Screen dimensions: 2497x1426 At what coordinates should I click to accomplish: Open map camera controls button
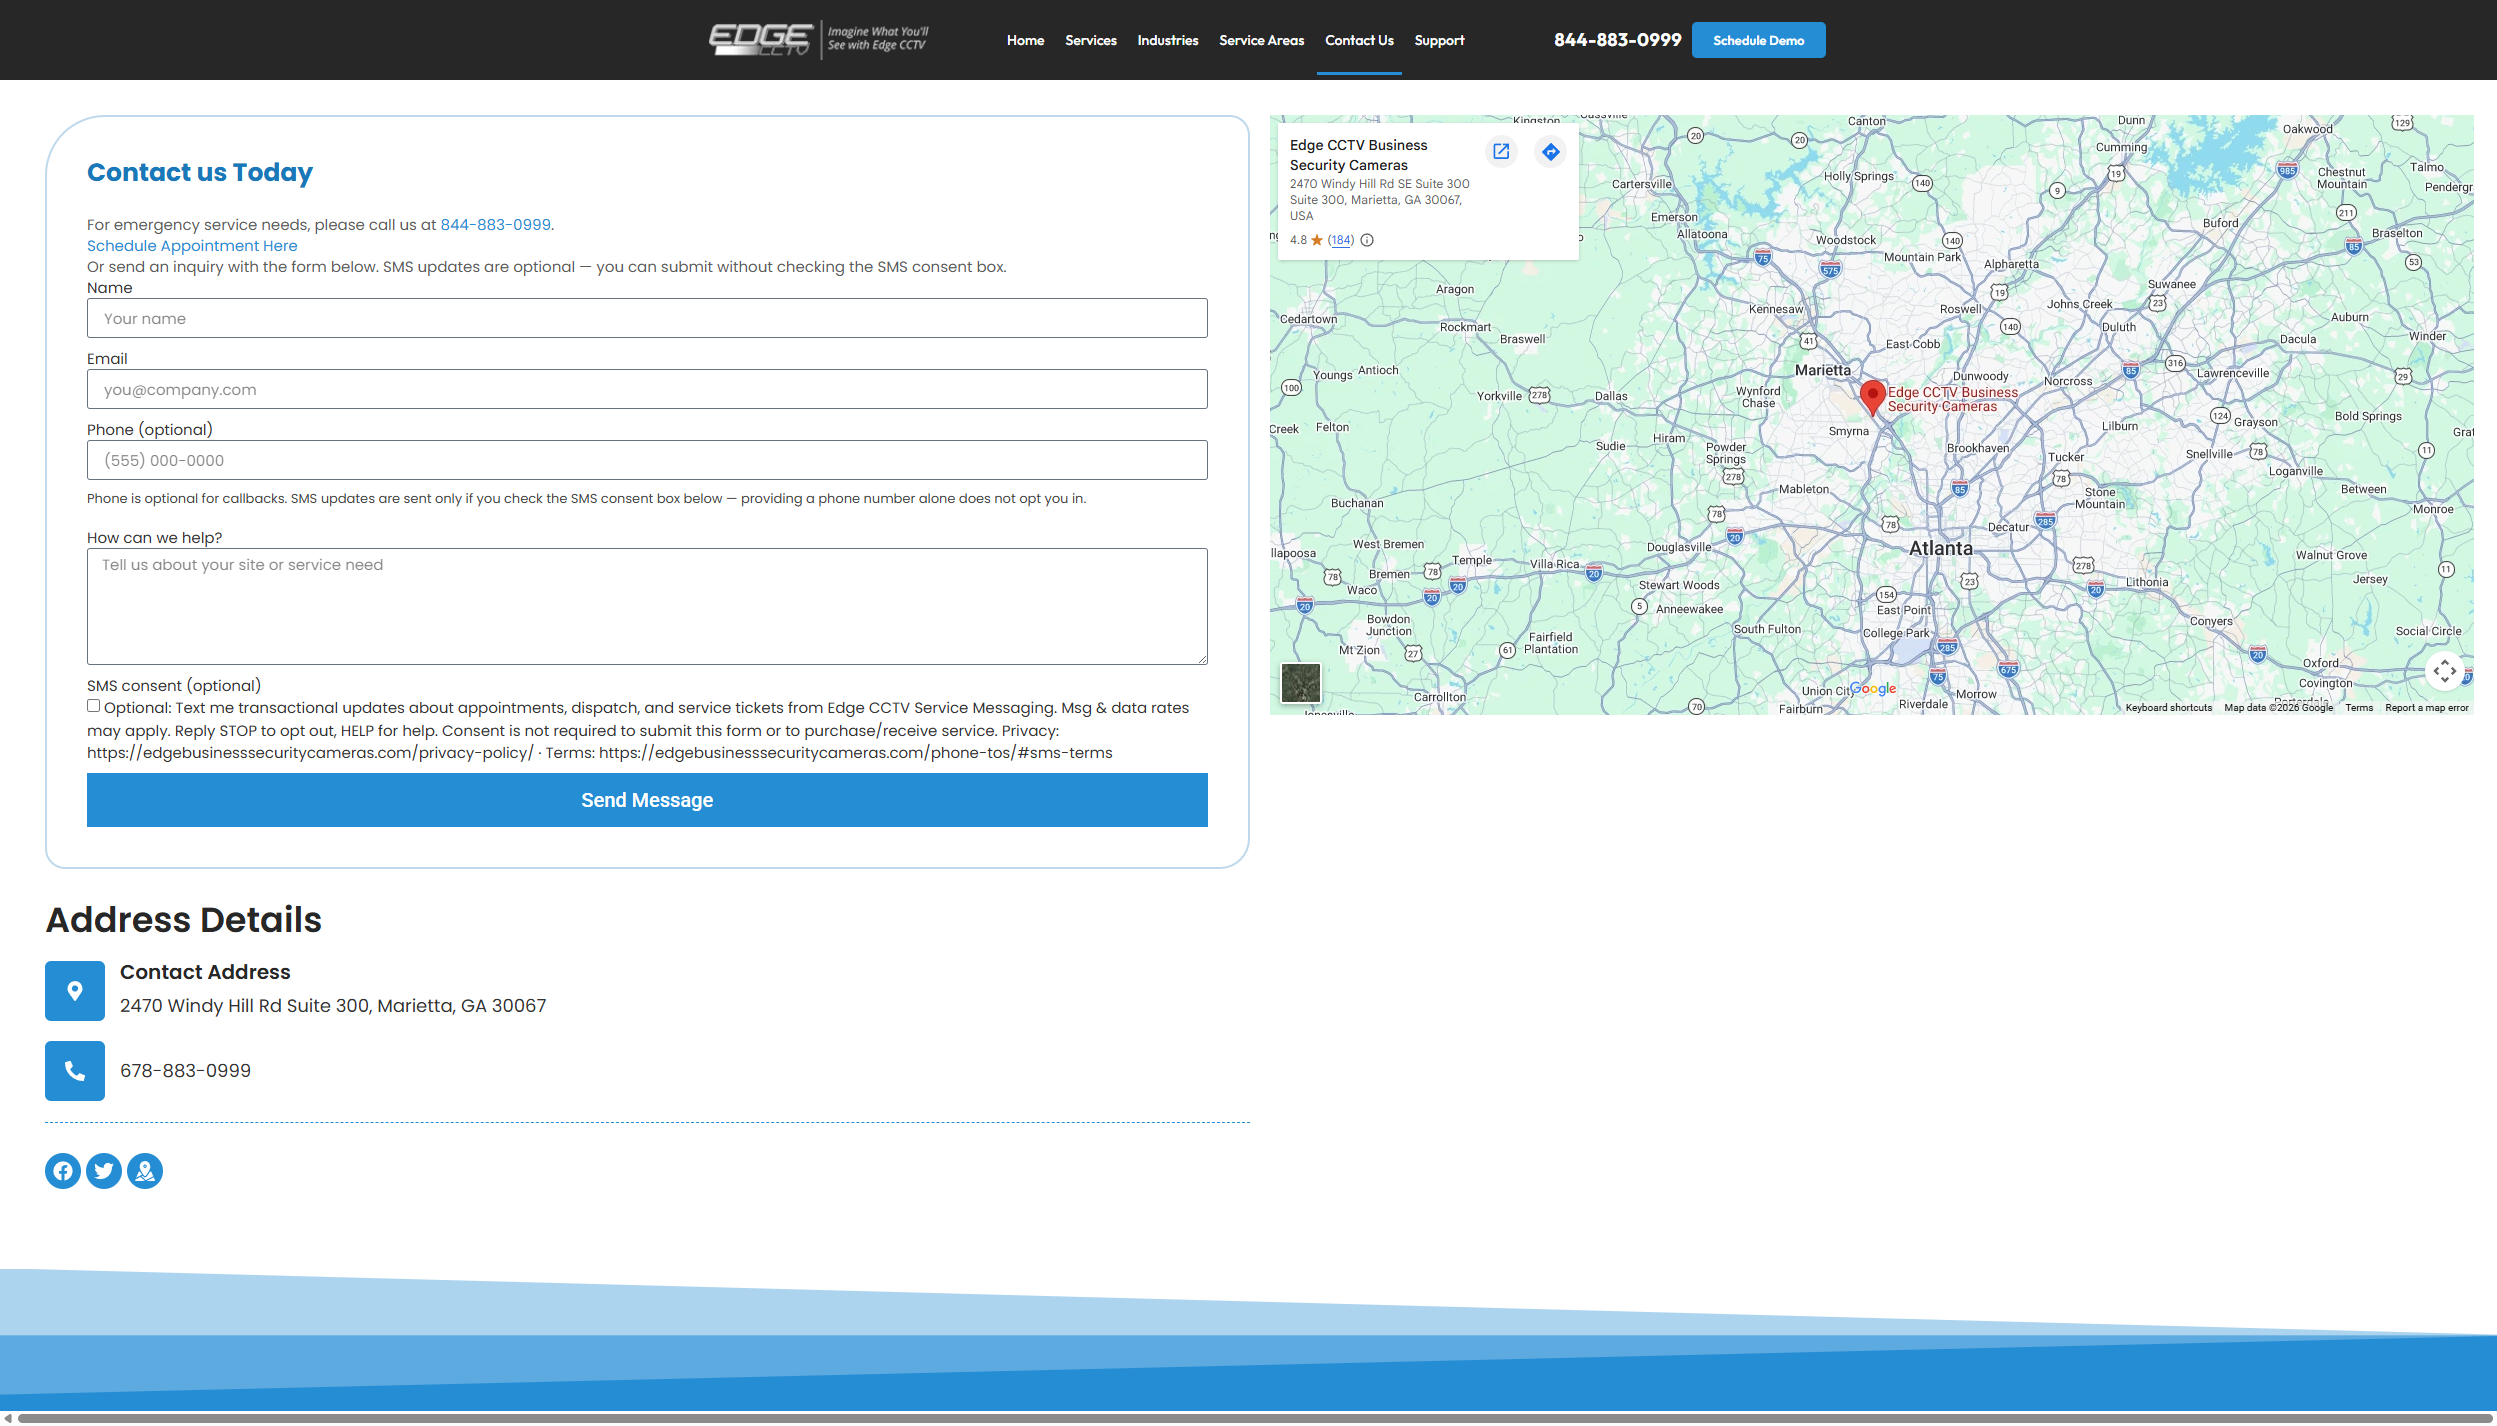click(x=2445, y=671)
